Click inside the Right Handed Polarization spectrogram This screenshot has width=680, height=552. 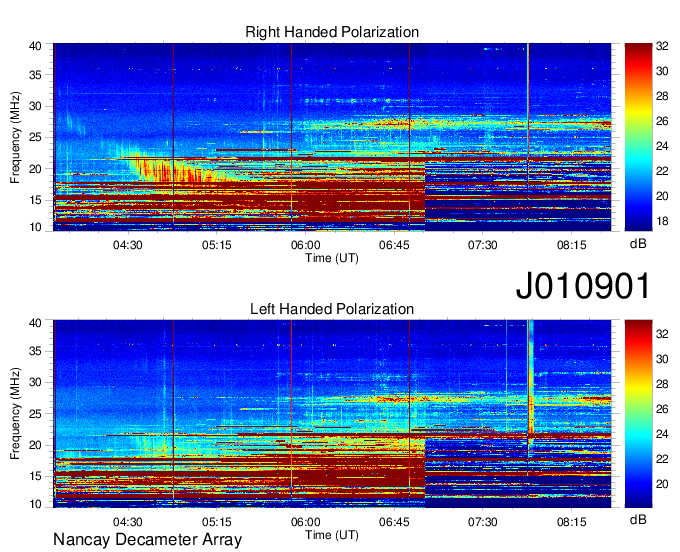click(x=332, y=137)
